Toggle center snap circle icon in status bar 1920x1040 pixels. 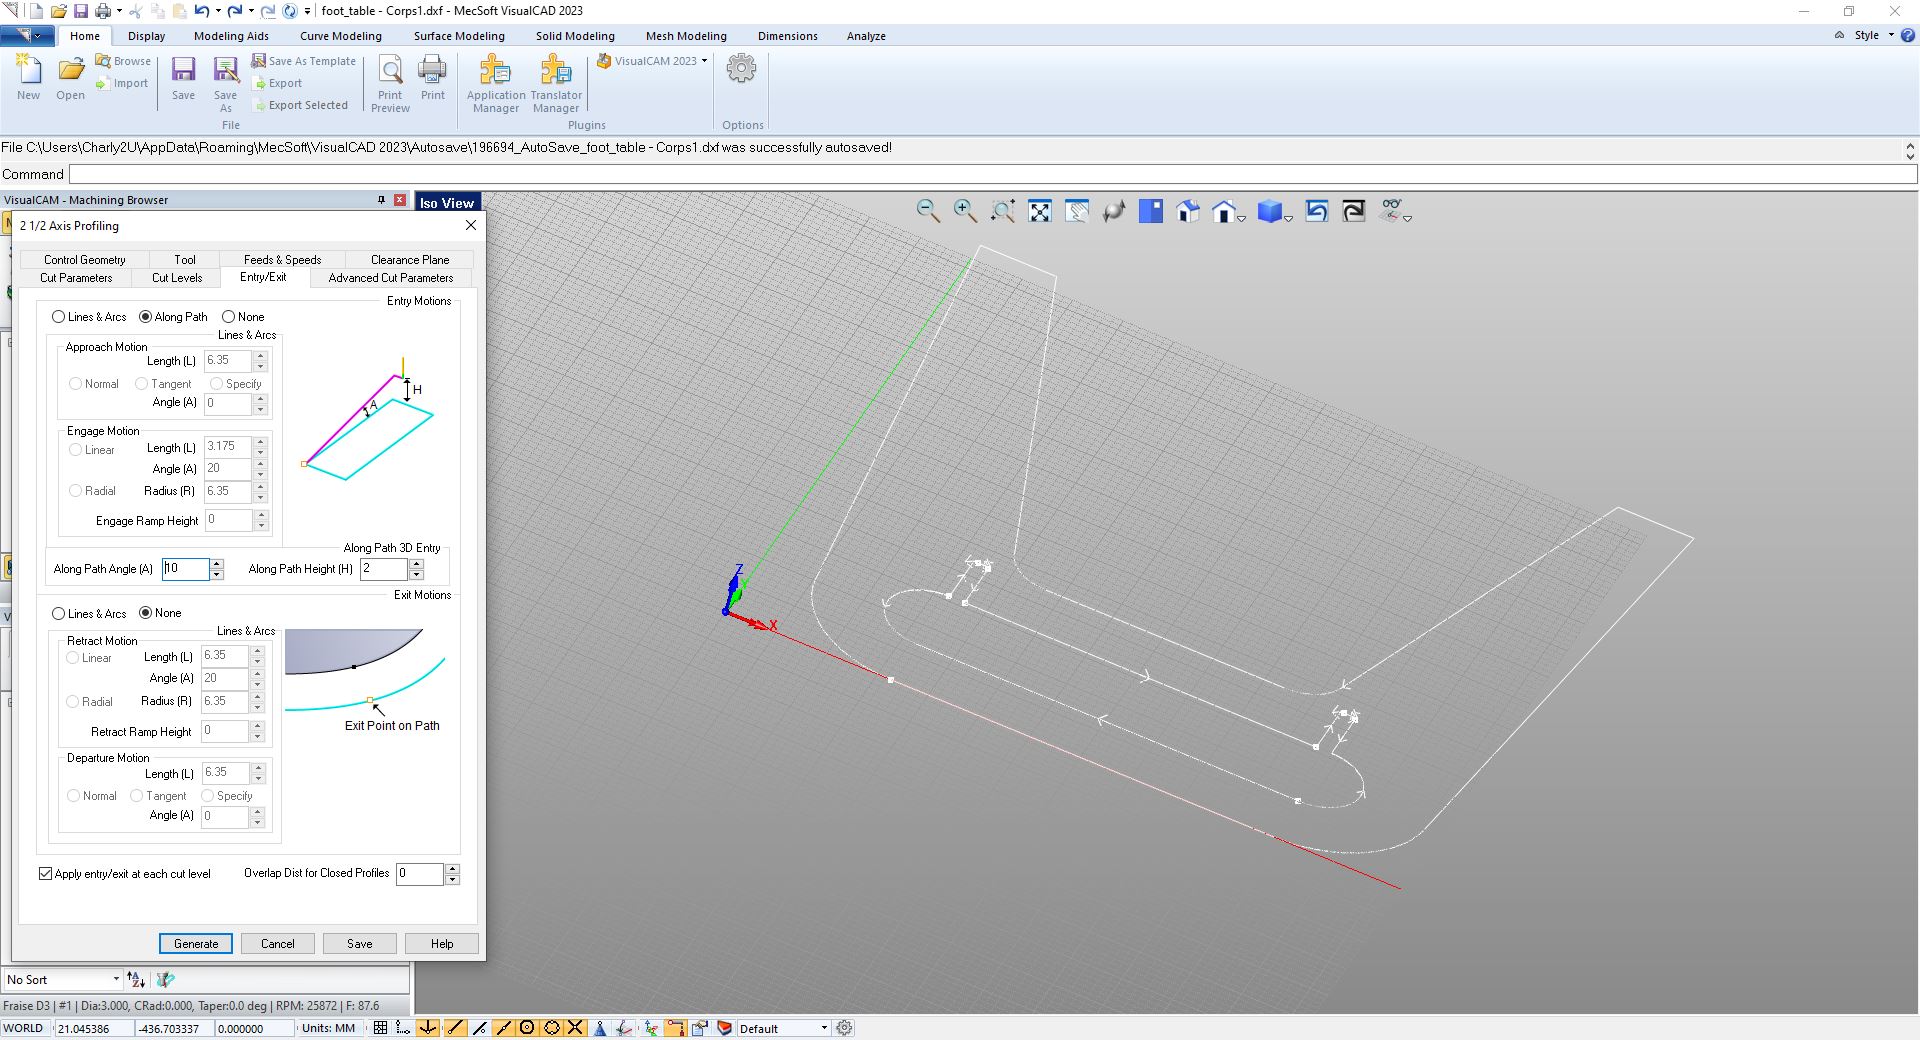[527, 1028]
